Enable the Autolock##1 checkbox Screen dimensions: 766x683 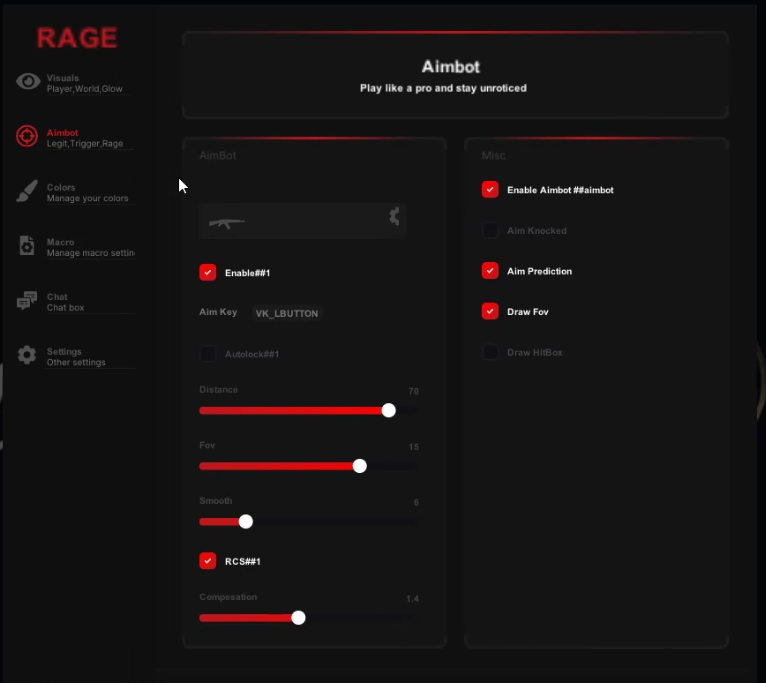click(208, 354)
